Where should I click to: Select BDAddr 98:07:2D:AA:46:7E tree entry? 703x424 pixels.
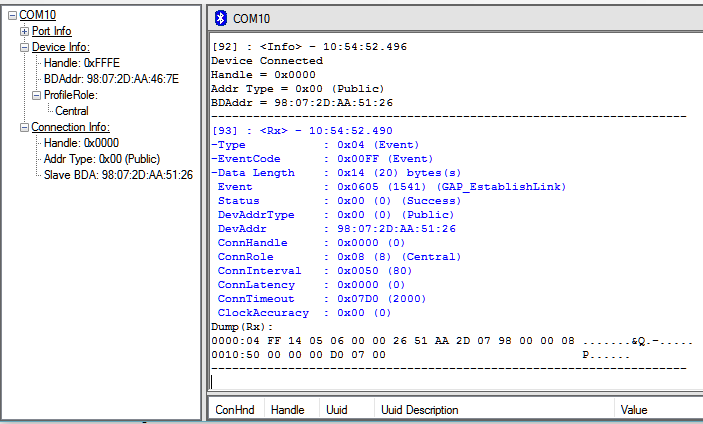pyautogui.click(x=111, y=79)
